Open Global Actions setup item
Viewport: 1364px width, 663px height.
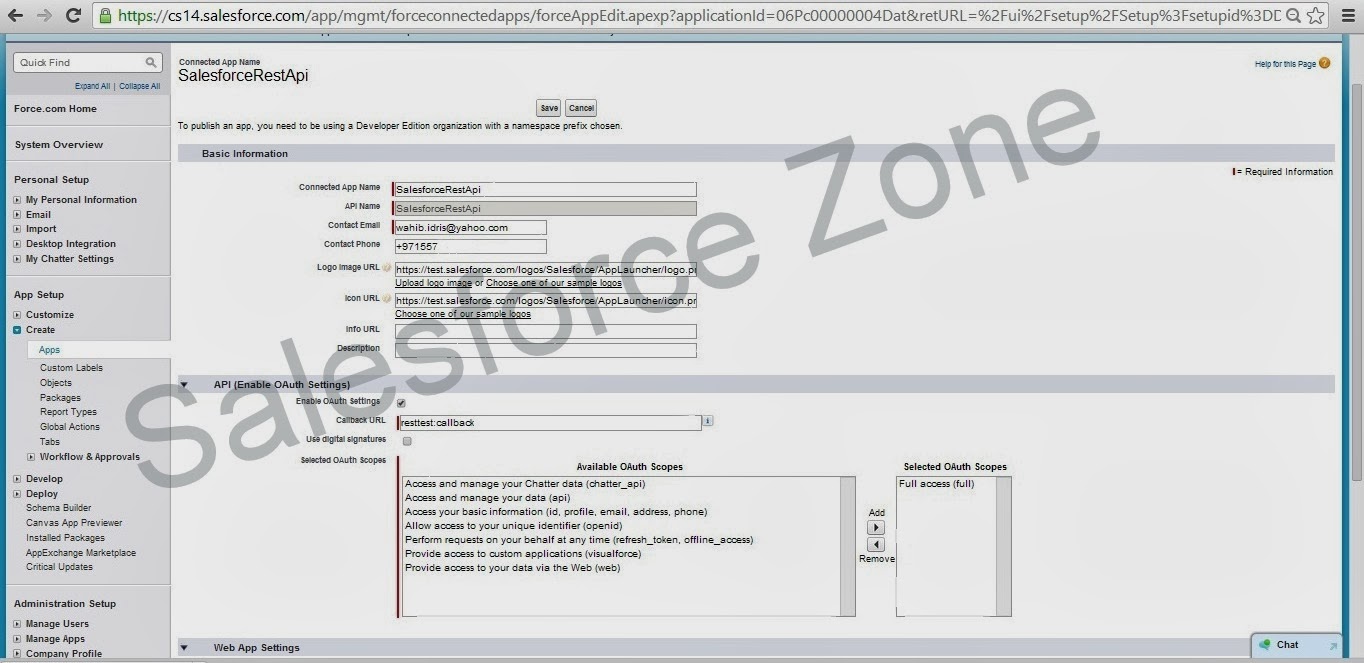coord(70,427)
